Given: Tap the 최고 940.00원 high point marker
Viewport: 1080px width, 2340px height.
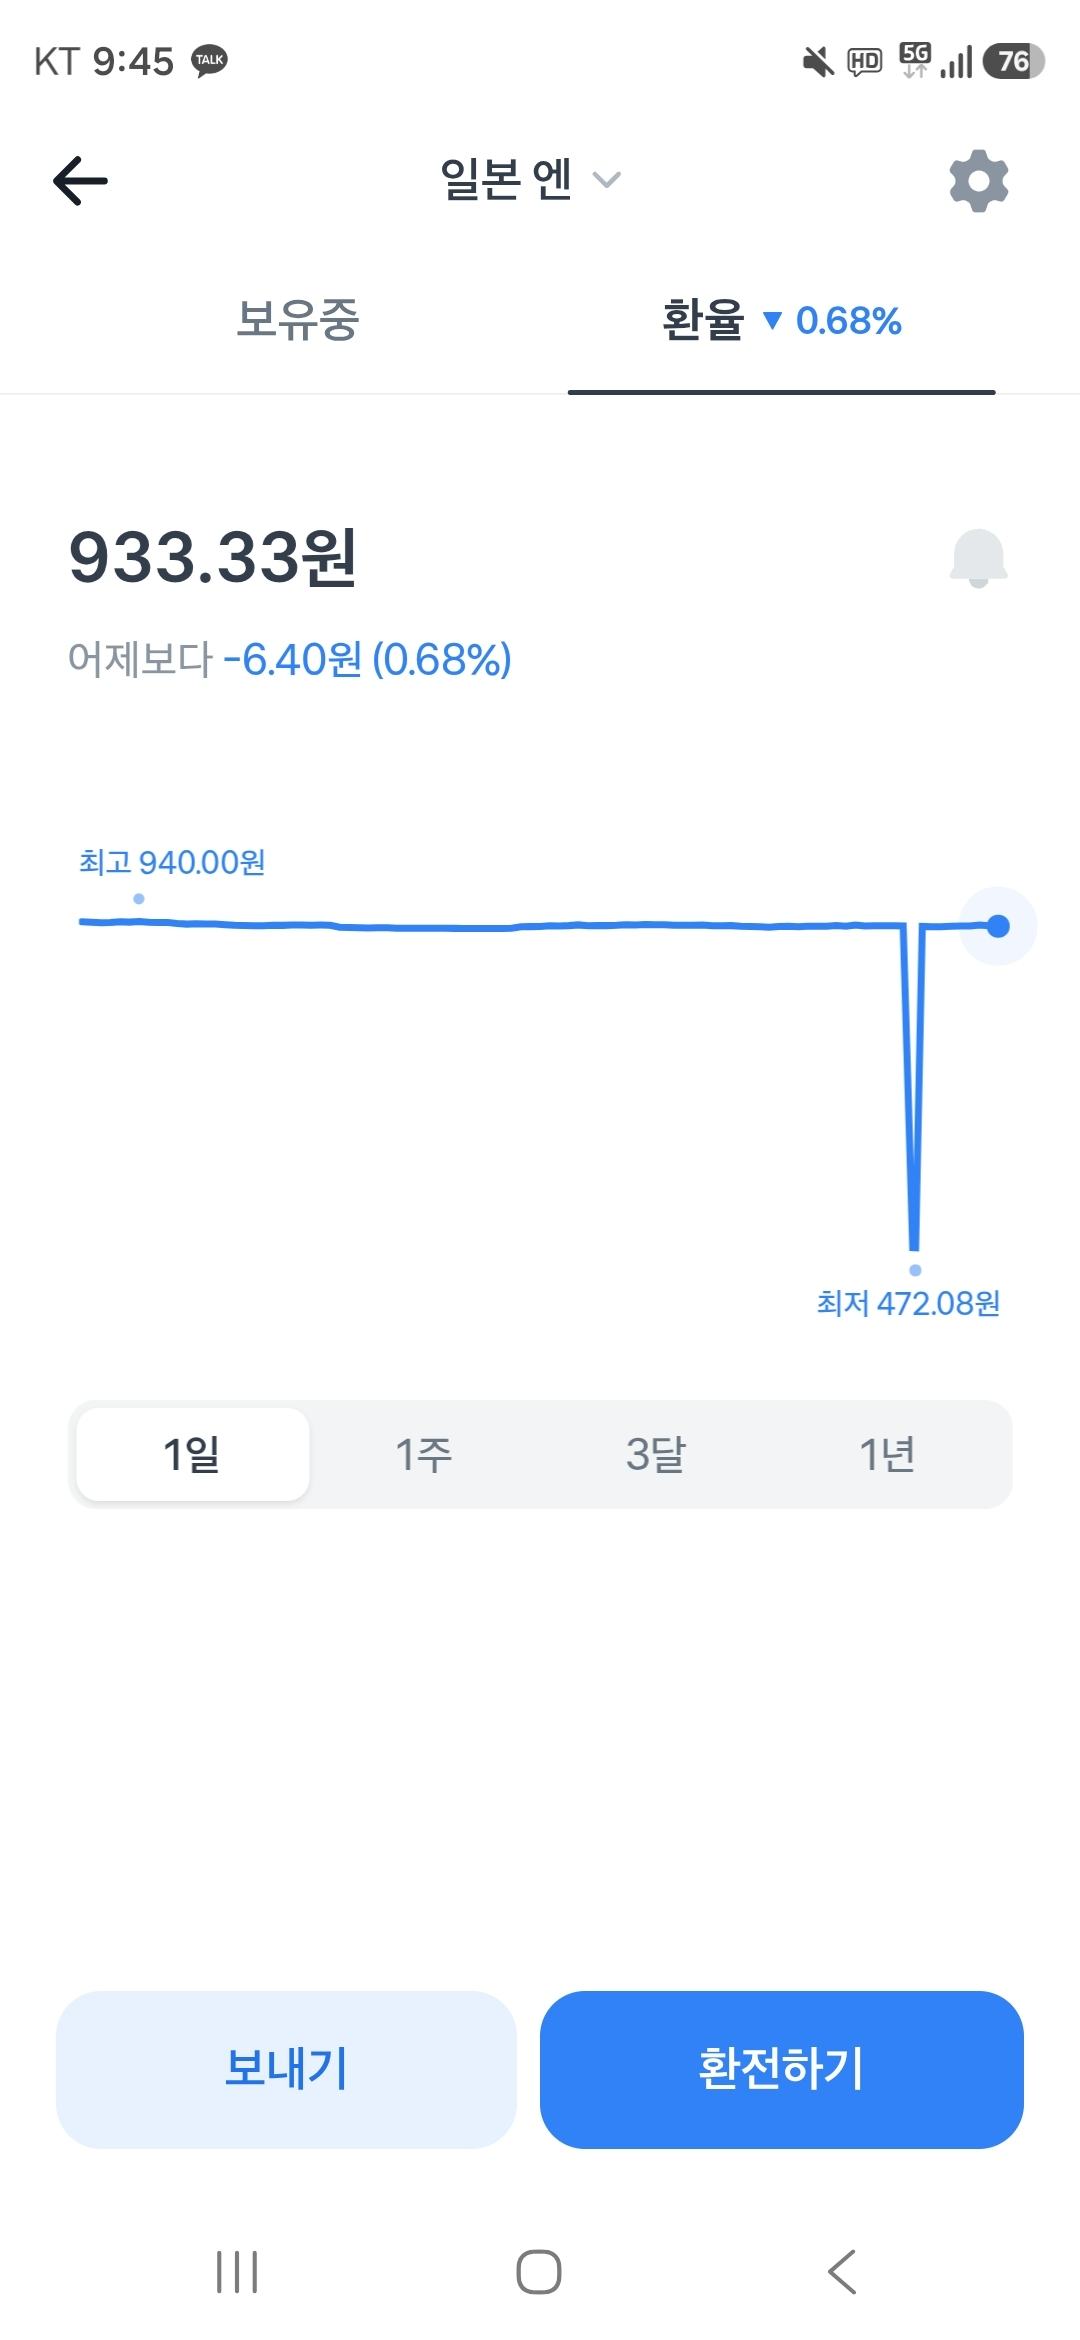Looking at the screenshot, I should (139, 898).
